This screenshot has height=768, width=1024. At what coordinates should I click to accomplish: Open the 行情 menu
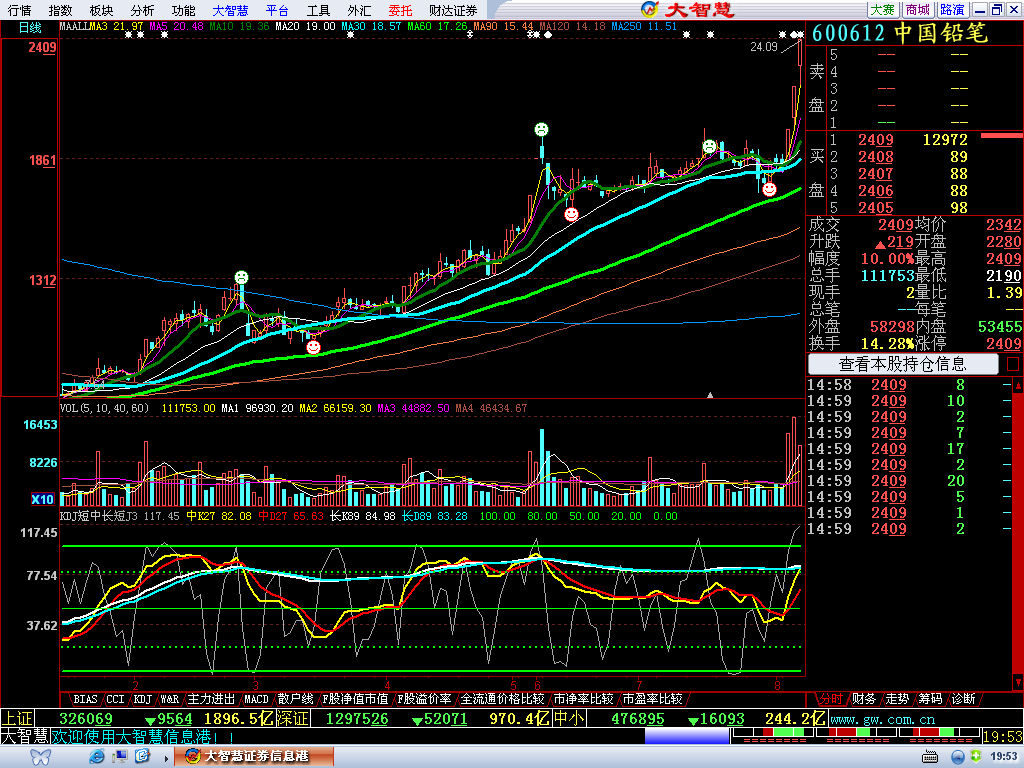(20, 10)
